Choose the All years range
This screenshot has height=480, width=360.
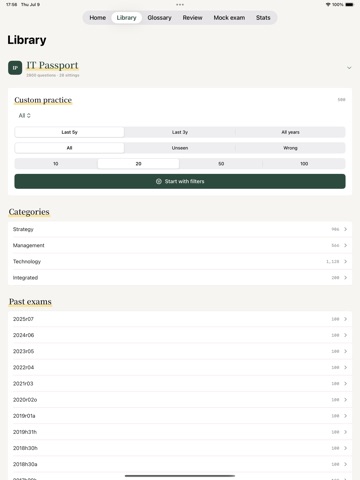290,132
